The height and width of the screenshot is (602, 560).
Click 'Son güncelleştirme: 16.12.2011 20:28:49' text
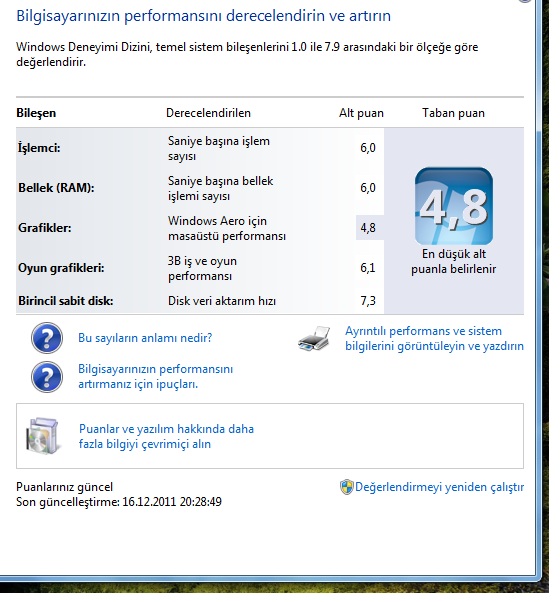[x=119, y=502]
